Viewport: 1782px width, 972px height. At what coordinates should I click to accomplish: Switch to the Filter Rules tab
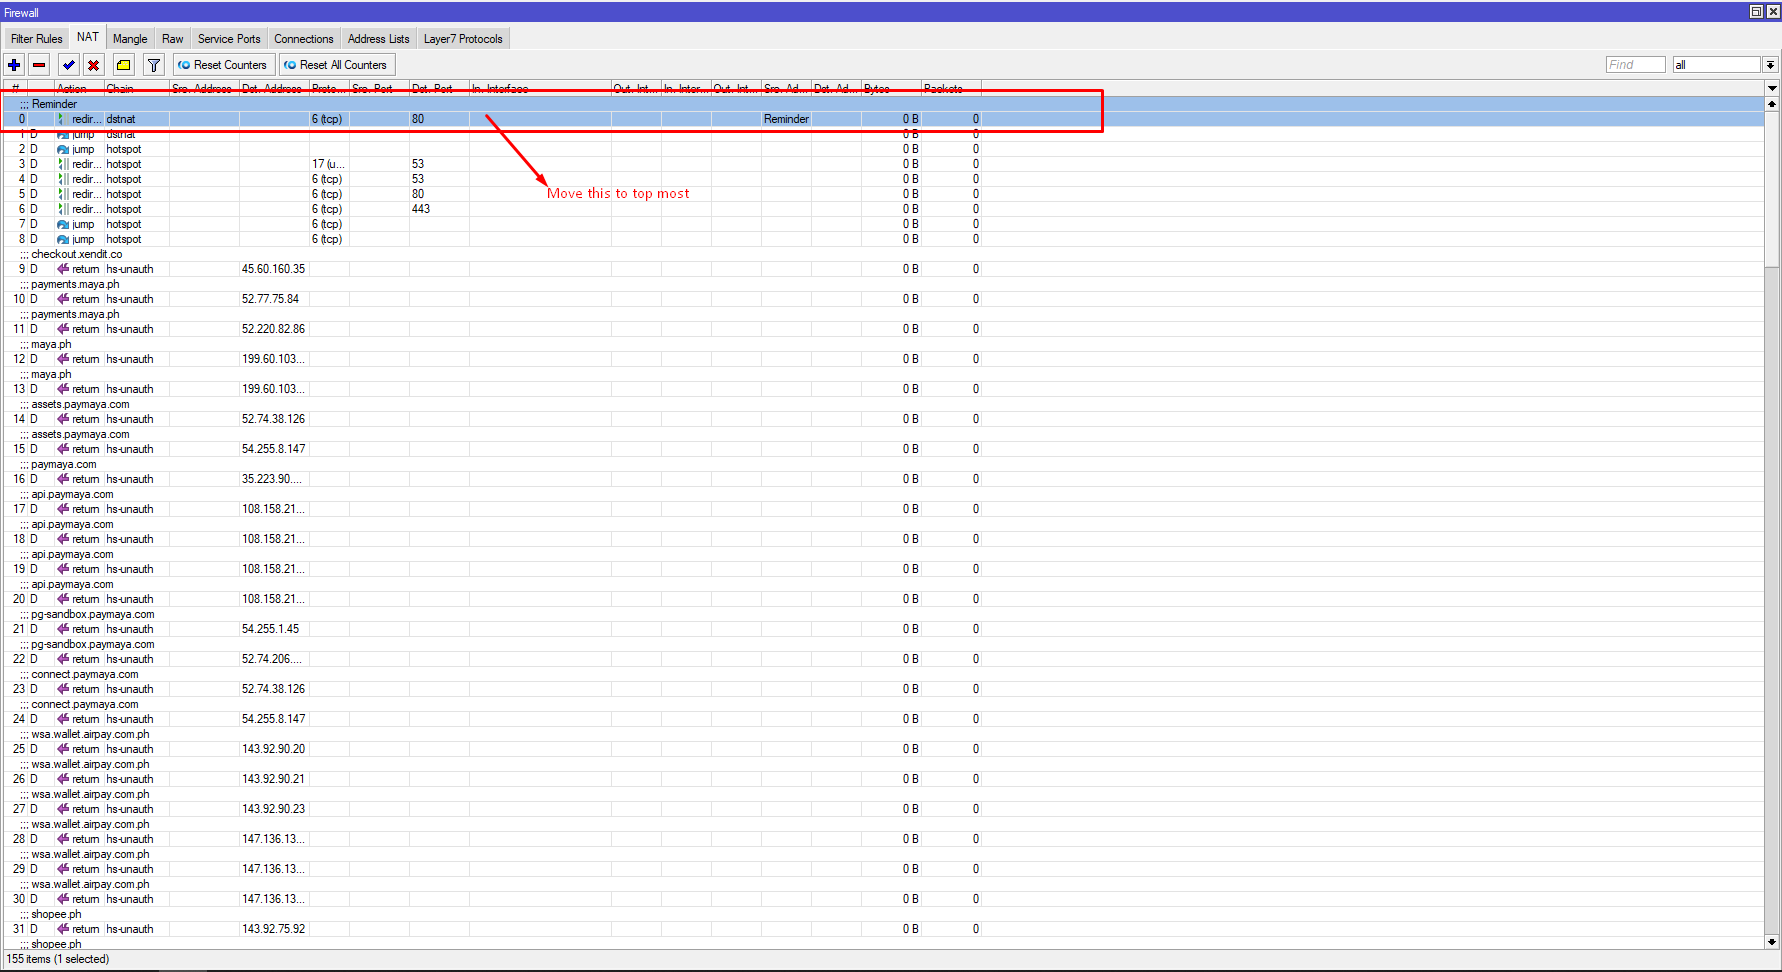pos(36,39)
